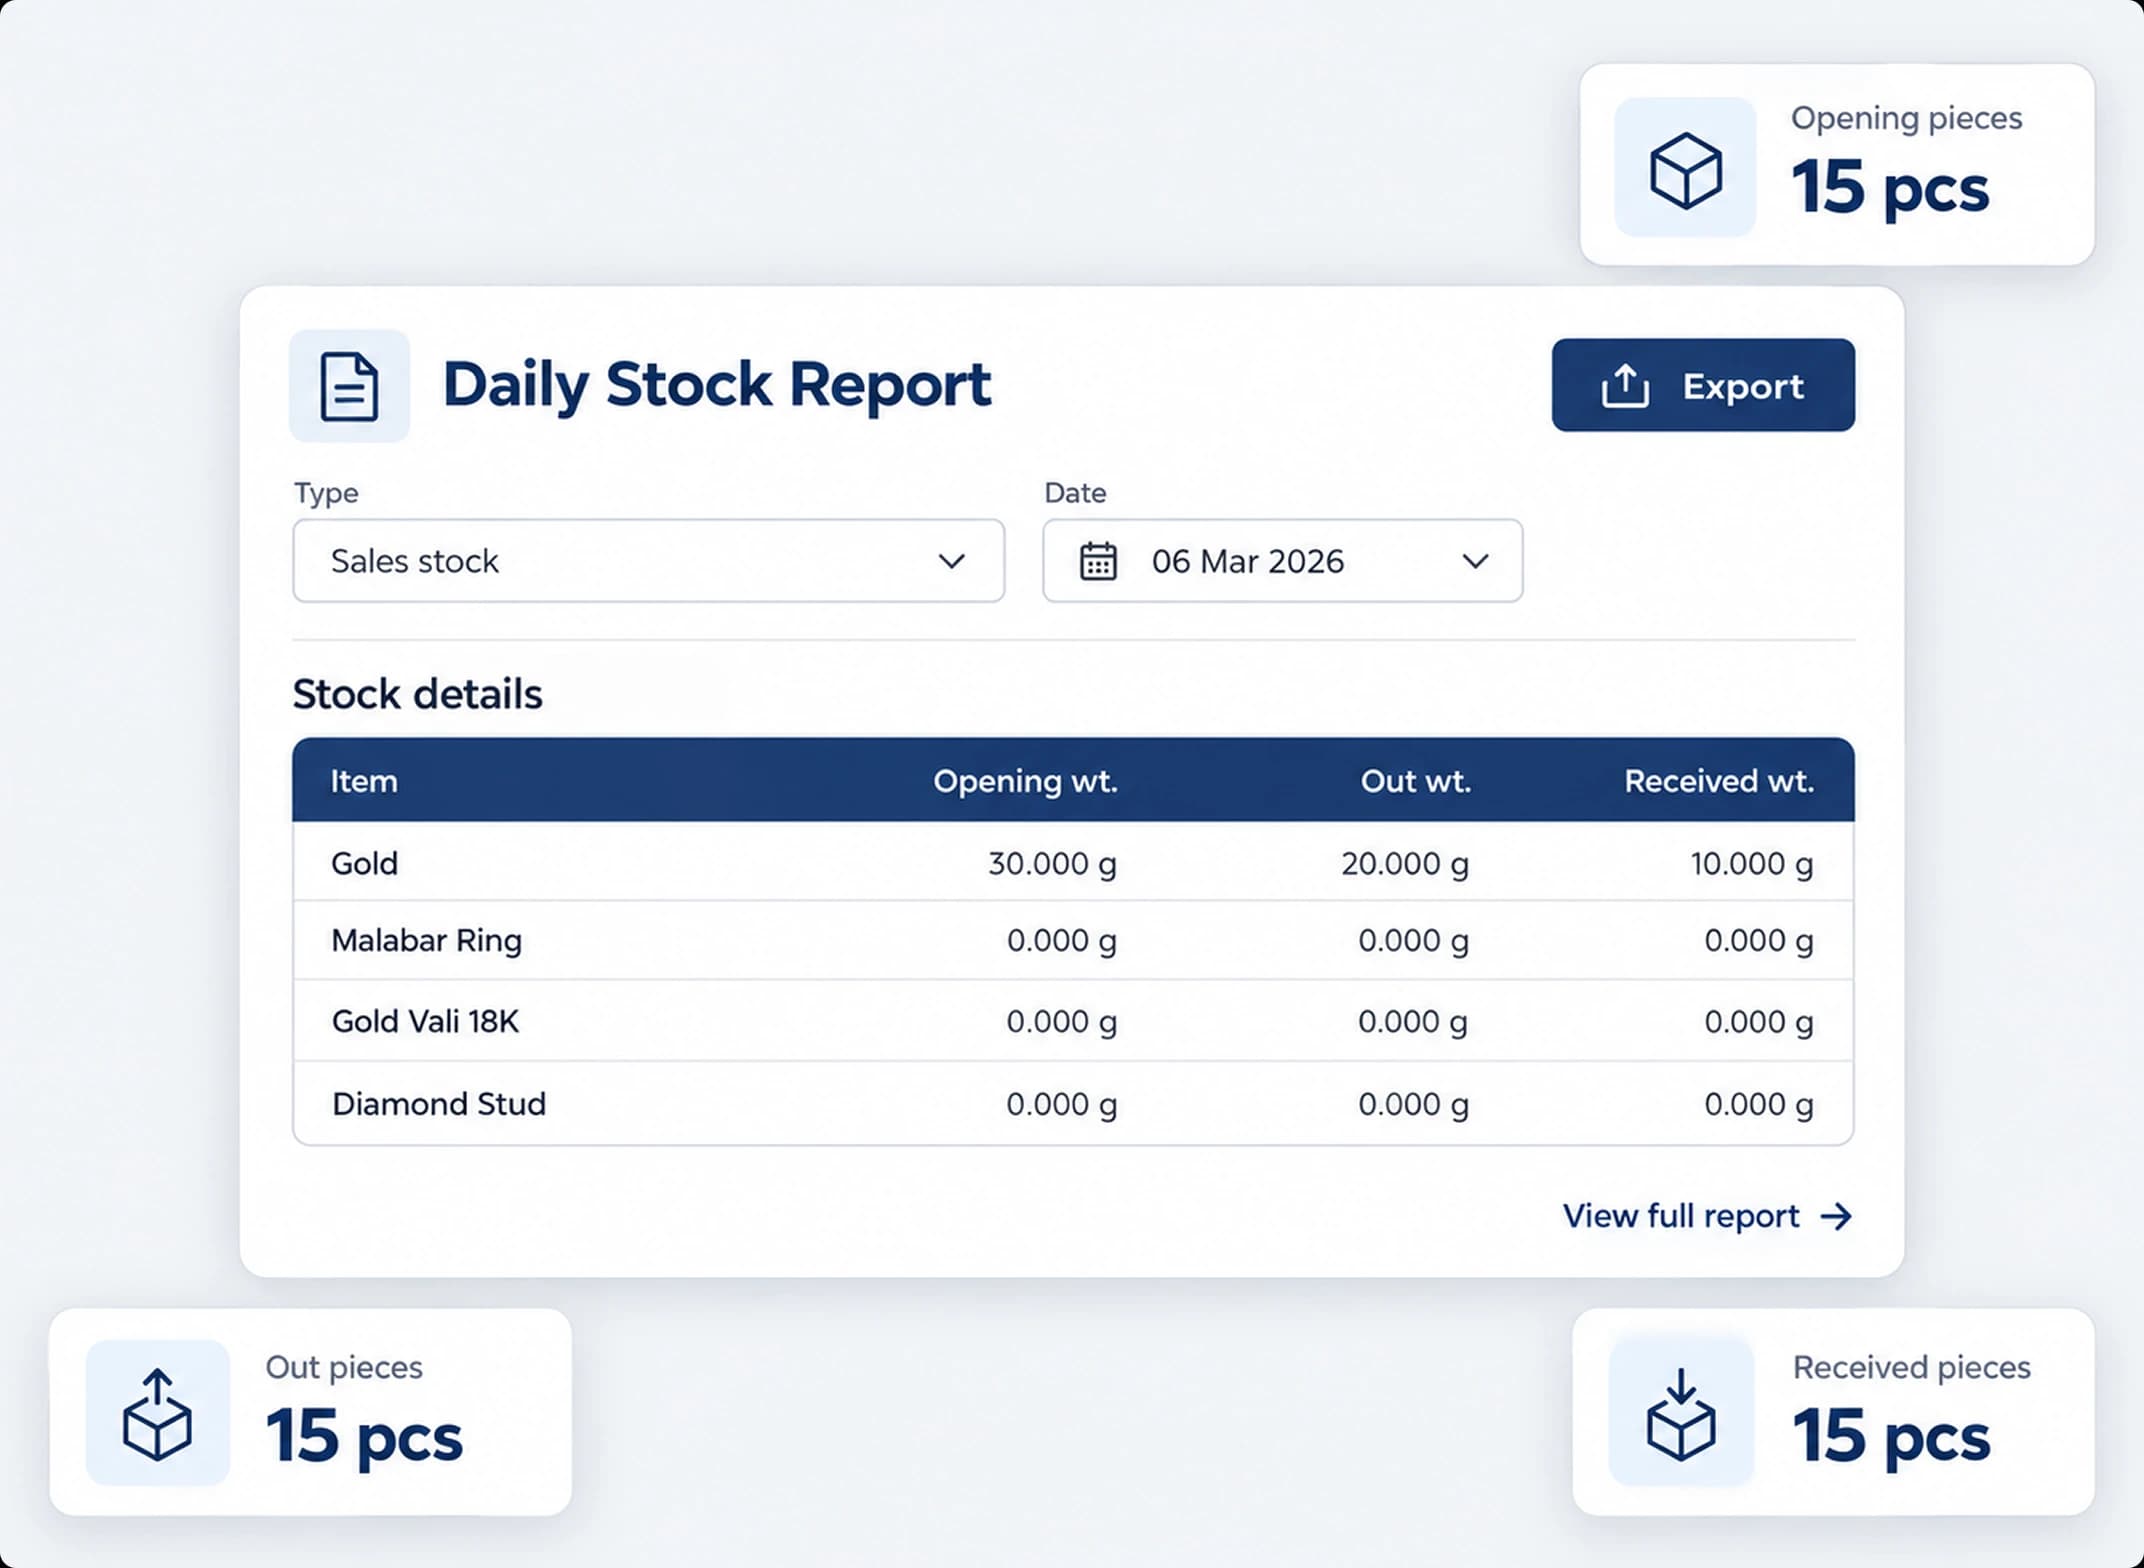Sort by the Opening wt. column header
The image size is (2144, 1568).
(x=1025, y=781)
